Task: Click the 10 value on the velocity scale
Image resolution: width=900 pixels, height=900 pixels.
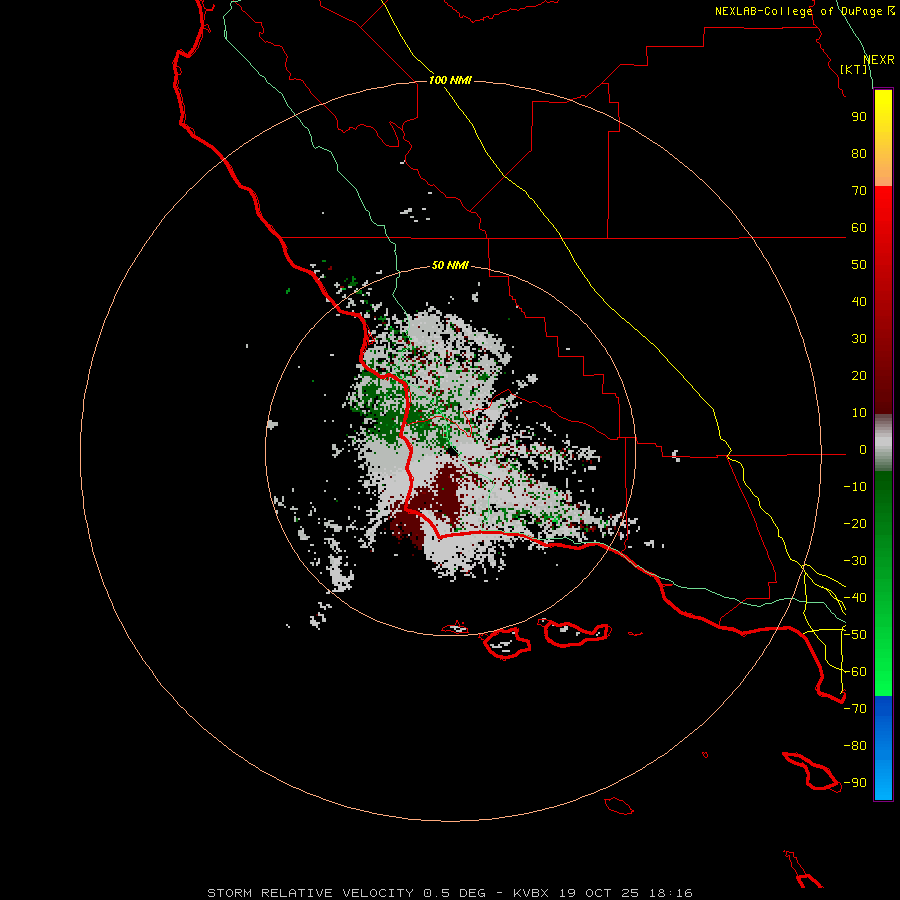Action: pos(859,413)
